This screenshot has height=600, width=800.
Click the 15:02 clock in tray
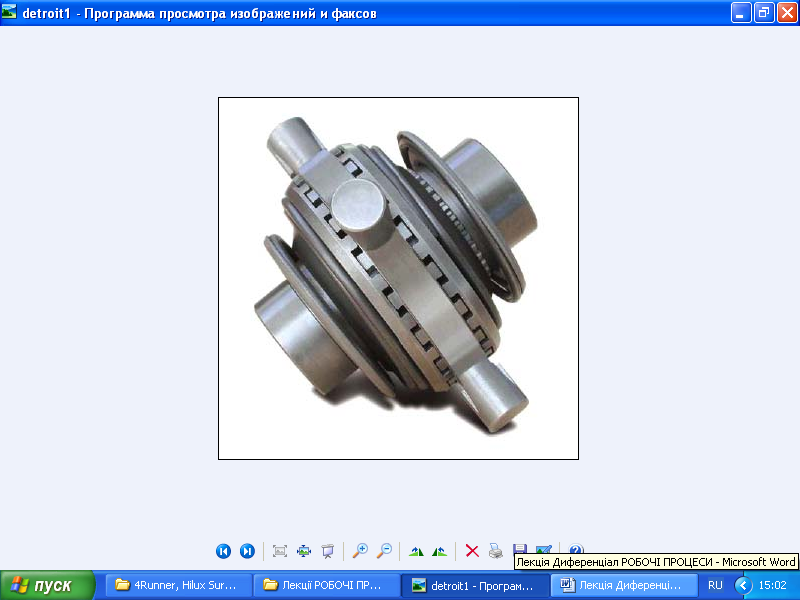click(772, 585)
